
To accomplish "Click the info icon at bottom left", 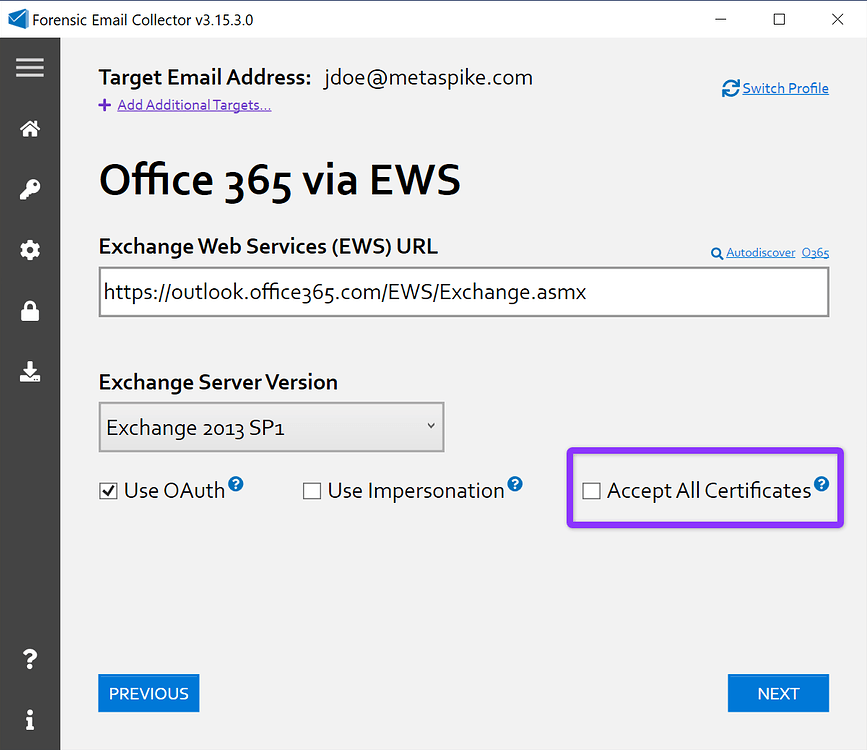I will click(30, 719).
